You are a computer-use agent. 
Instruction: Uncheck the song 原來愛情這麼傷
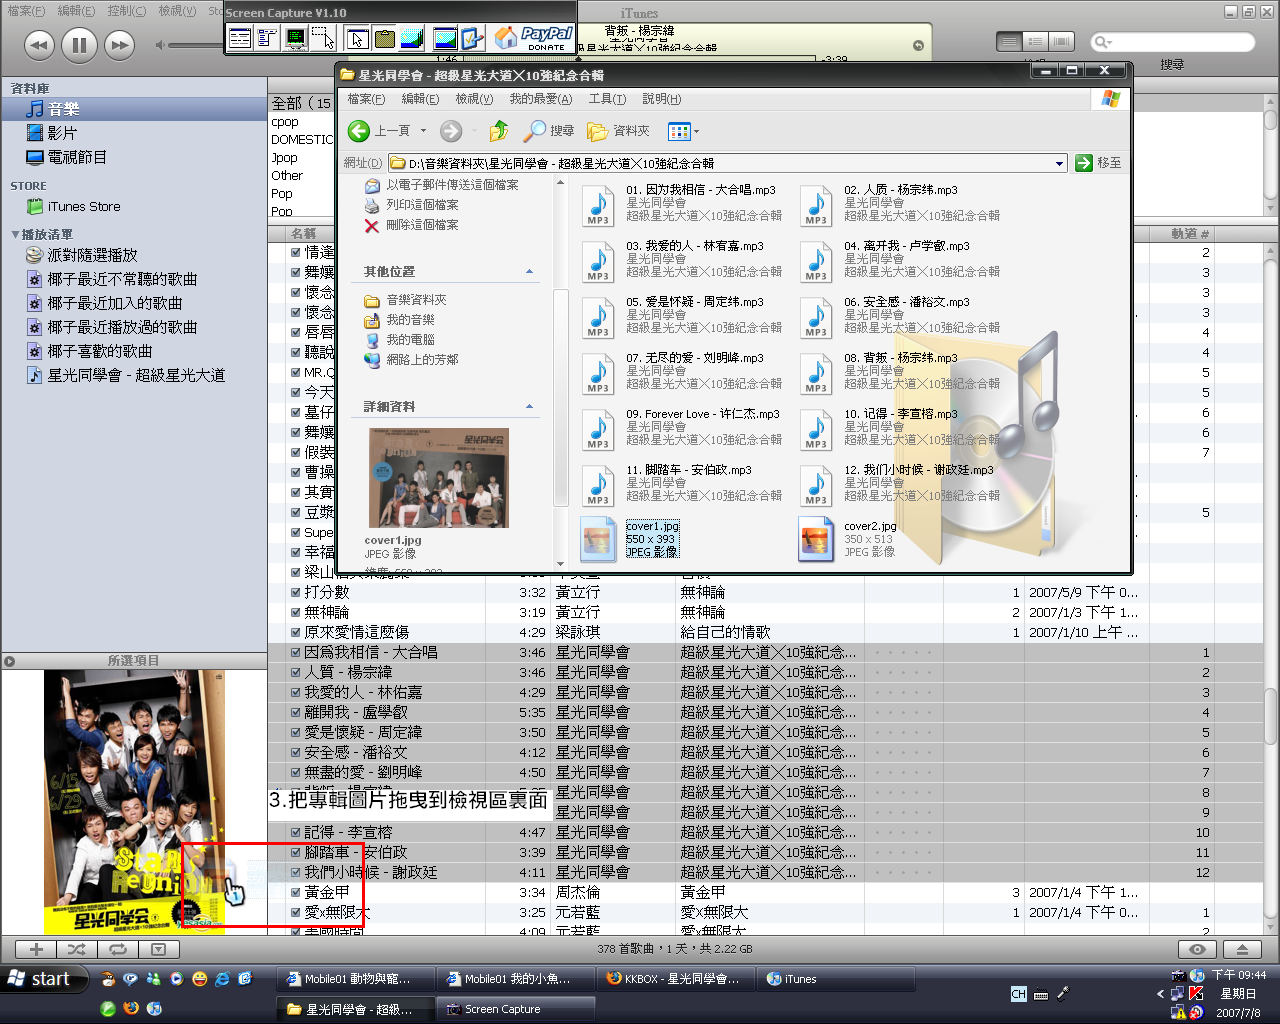coord(296,632)
